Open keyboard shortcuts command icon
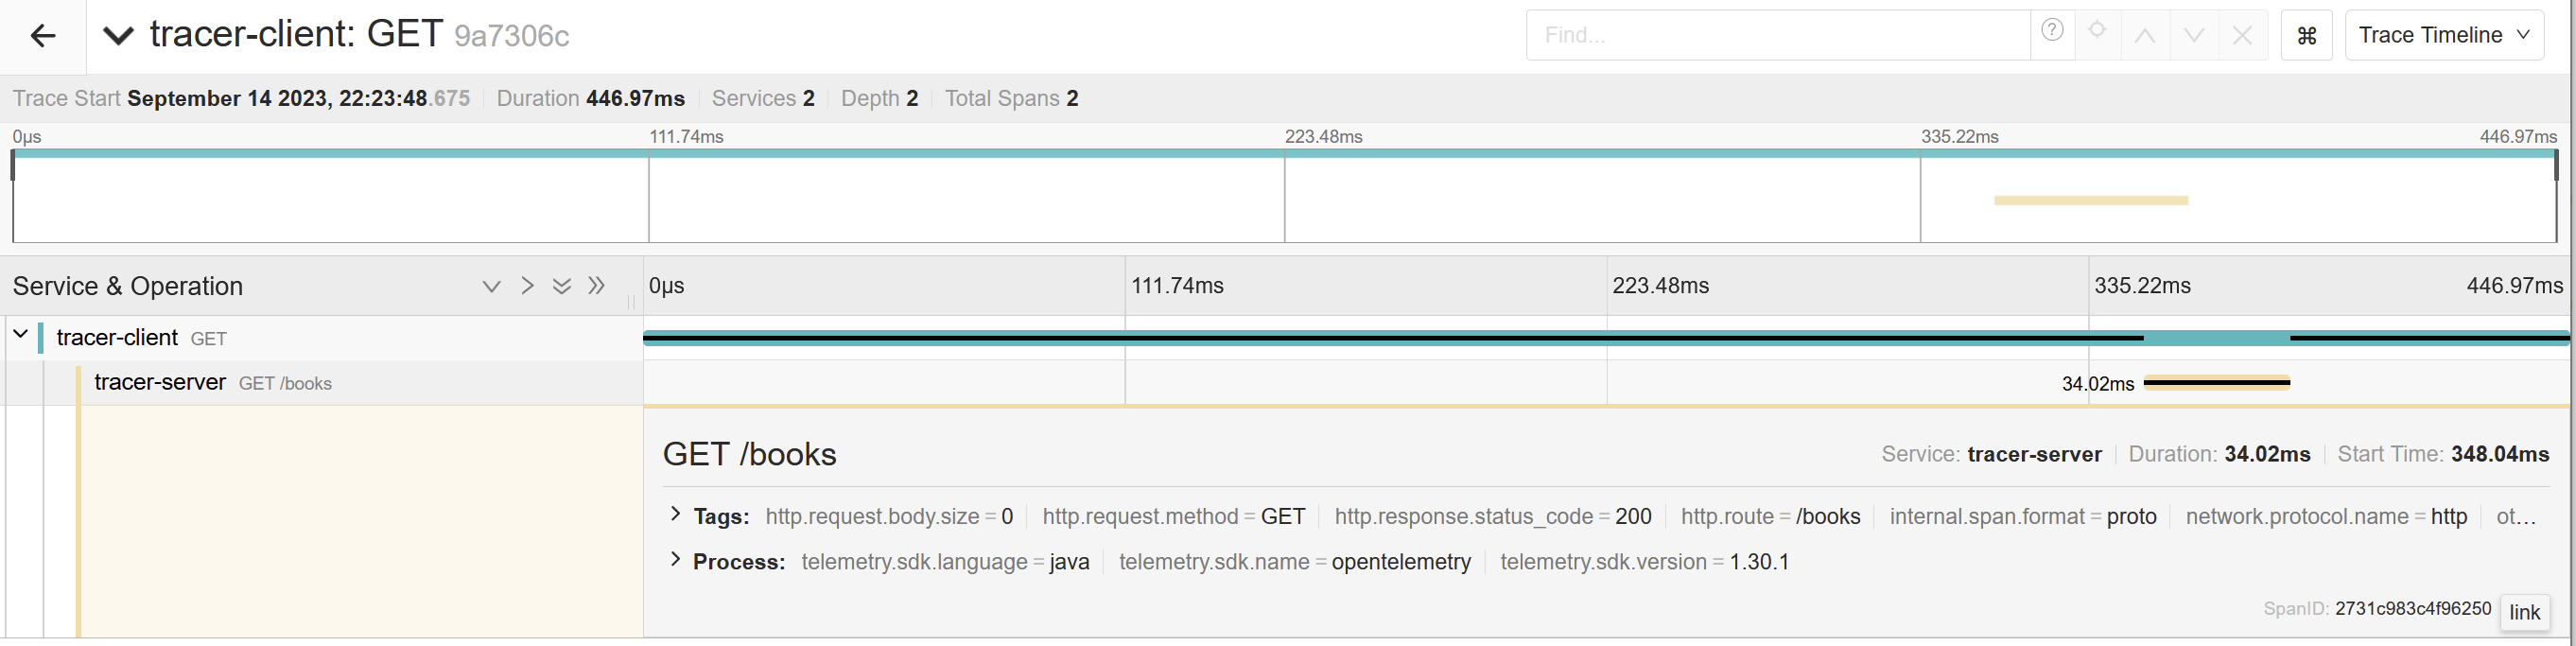 pyautogui.click(x=2307, y=36)
